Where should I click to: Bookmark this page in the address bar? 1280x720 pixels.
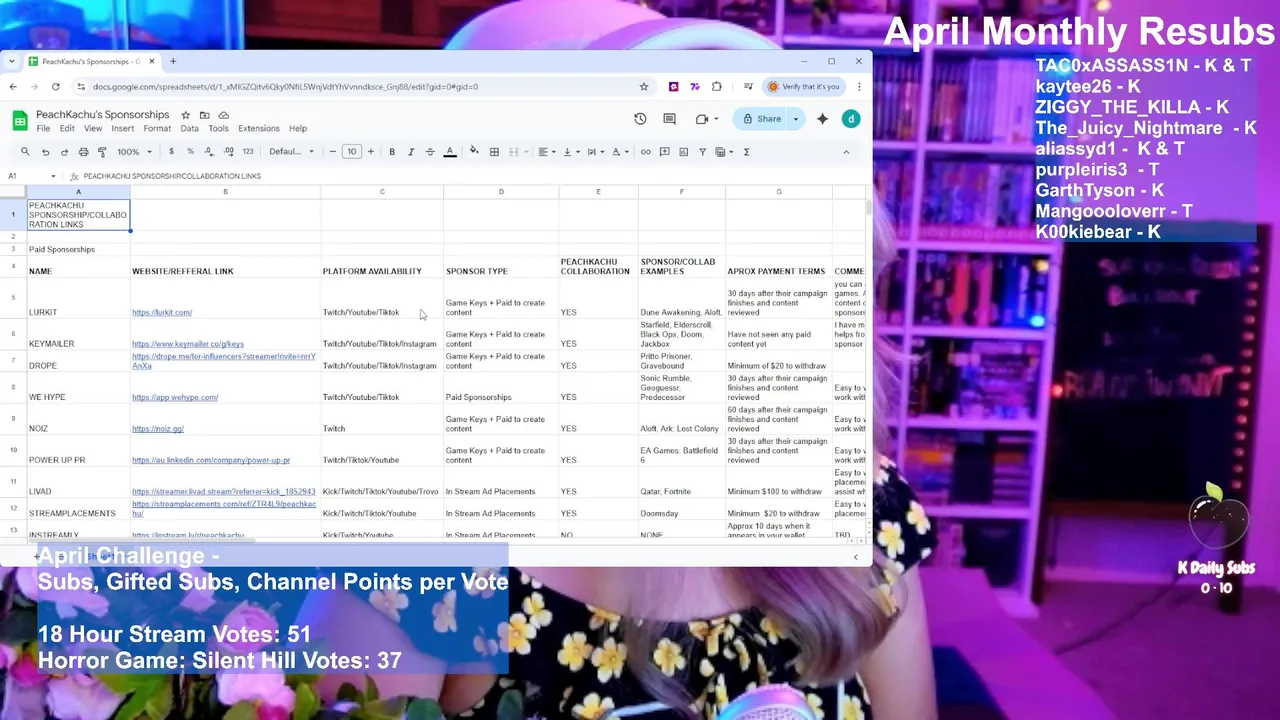coord(643,87)
